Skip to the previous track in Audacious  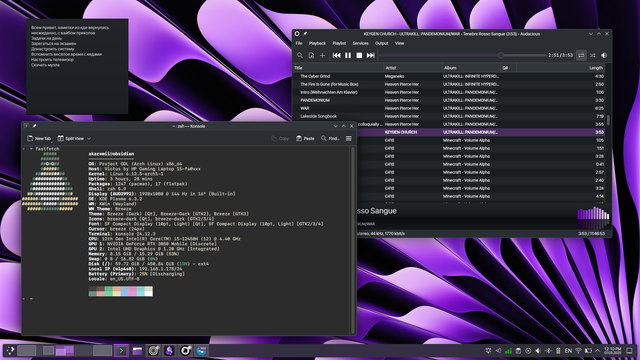tap(336, 56)
